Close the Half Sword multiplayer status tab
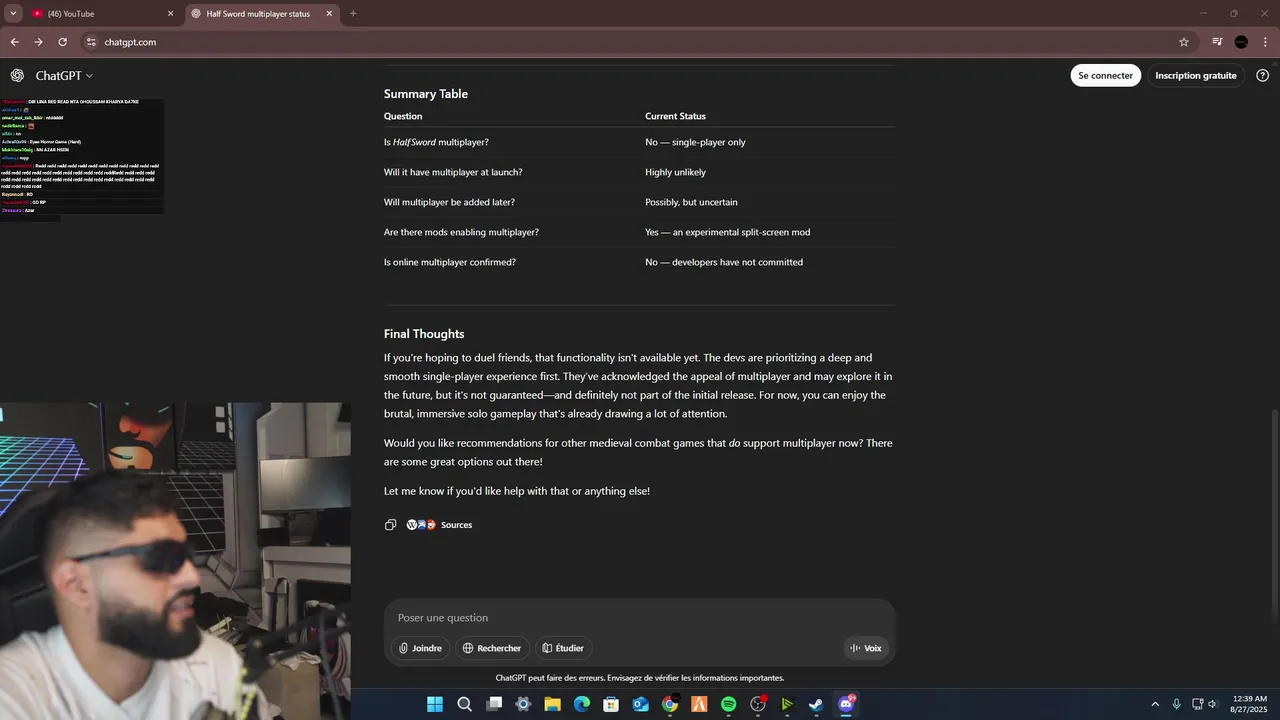 pos(330,14)
